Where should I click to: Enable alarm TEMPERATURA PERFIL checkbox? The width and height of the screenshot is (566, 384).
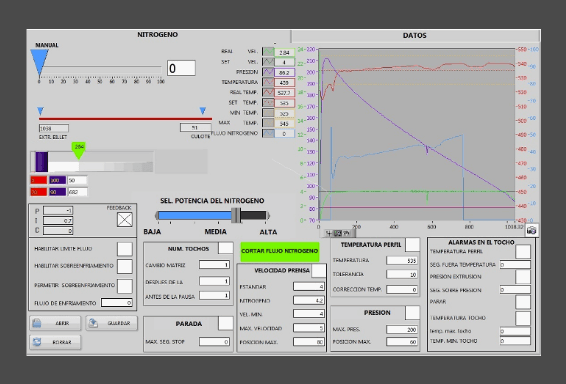pos(523,252)
